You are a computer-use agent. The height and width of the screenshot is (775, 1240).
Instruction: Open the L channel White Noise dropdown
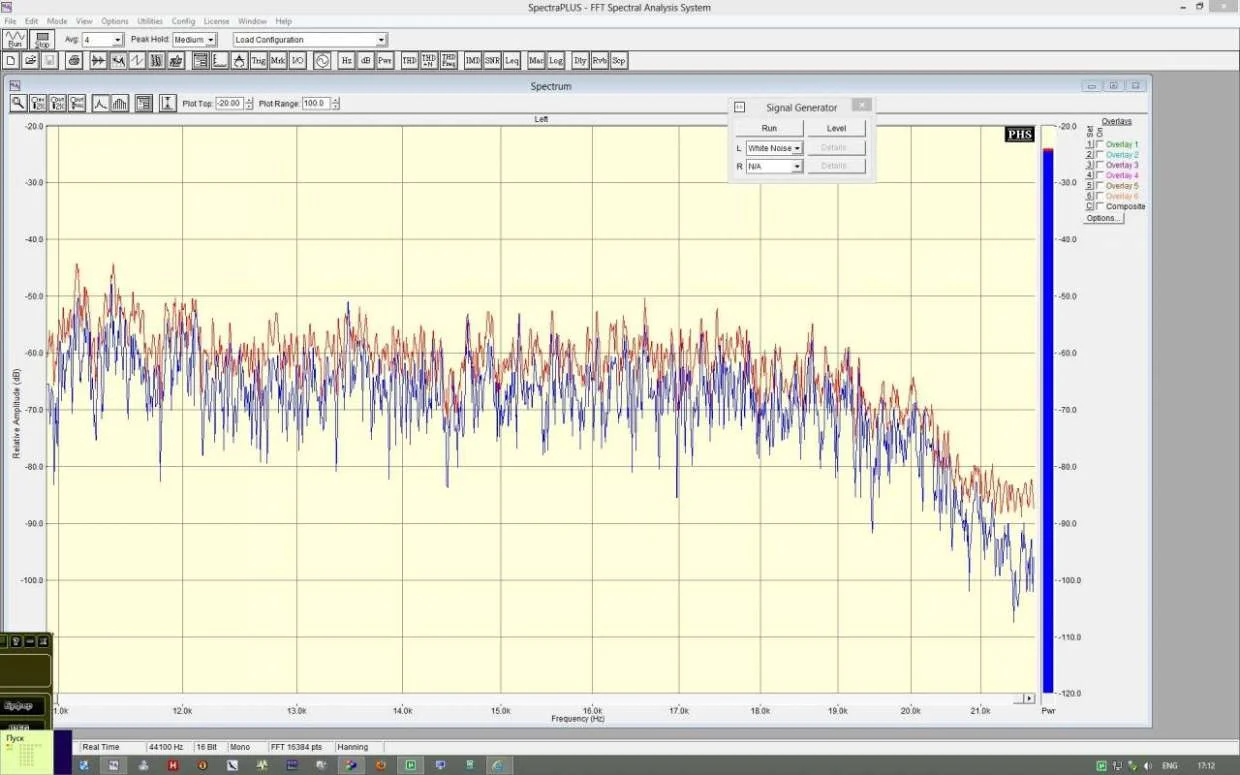[774, 148]
